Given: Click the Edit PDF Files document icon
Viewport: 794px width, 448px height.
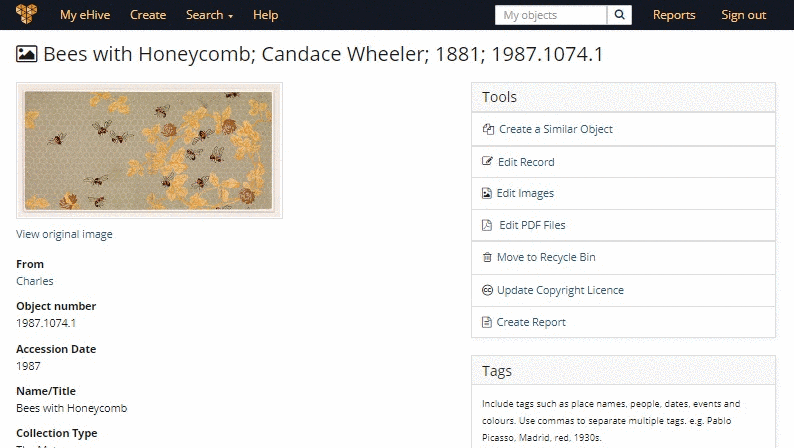Looking at the screenshot, I should point(487,225).
